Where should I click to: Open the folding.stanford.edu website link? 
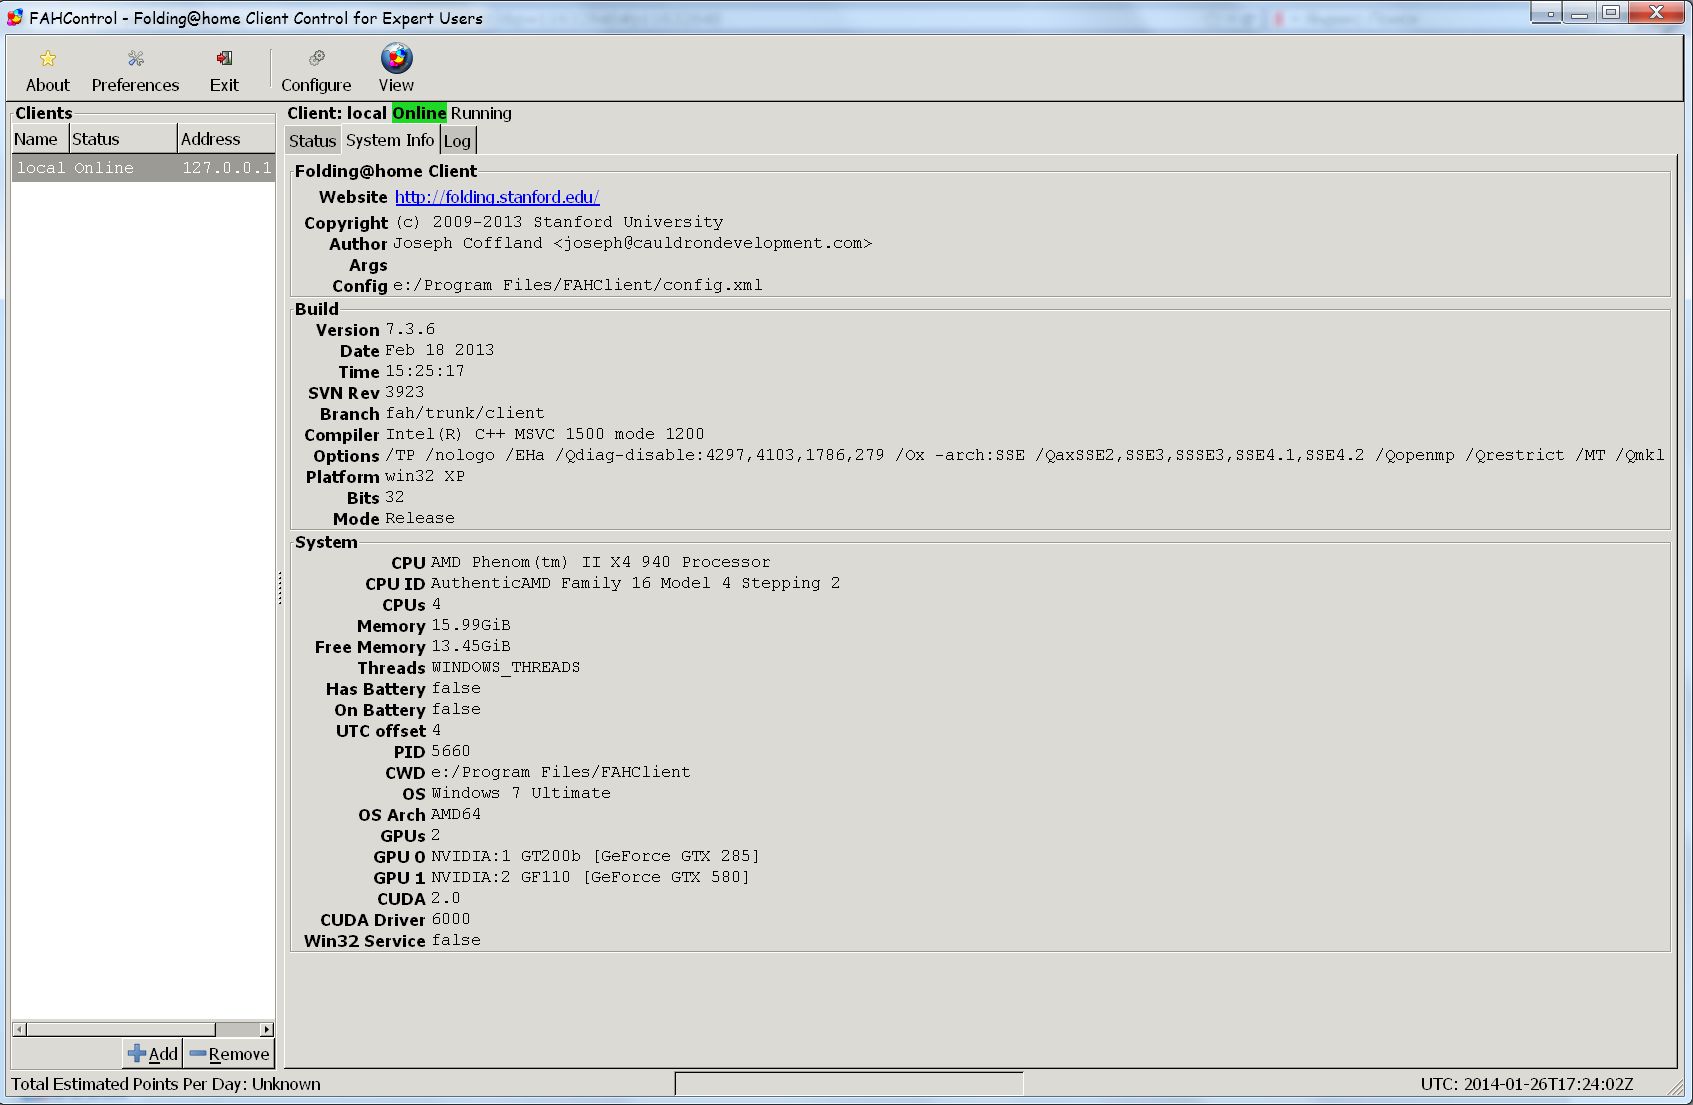(x=497, y=197)
